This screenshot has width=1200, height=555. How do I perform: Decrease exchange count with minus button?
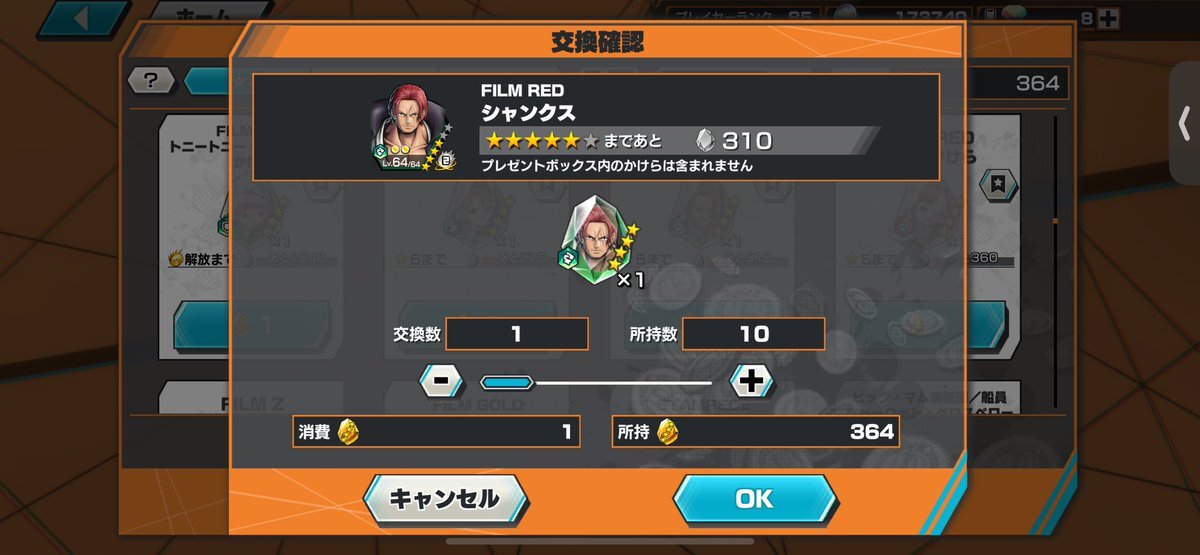pyautogui.click(x=440, y=380)
